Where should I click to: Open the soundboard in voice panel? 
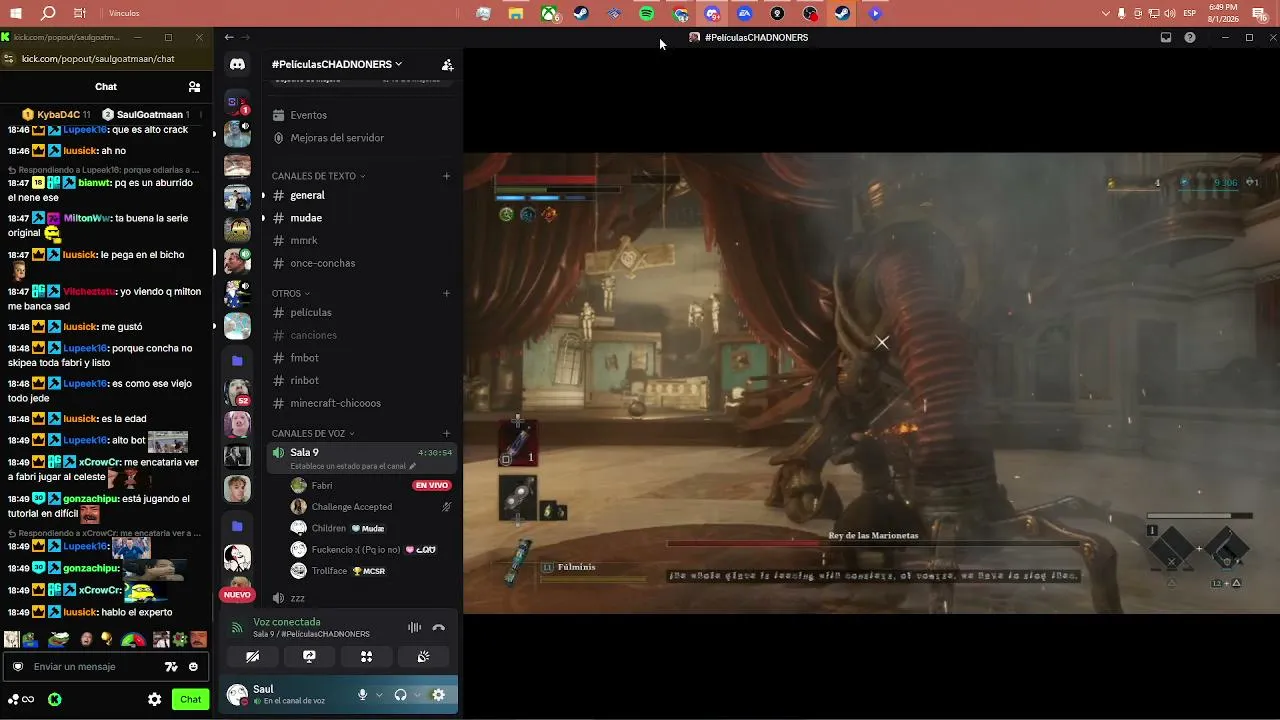tap(423, 657)
